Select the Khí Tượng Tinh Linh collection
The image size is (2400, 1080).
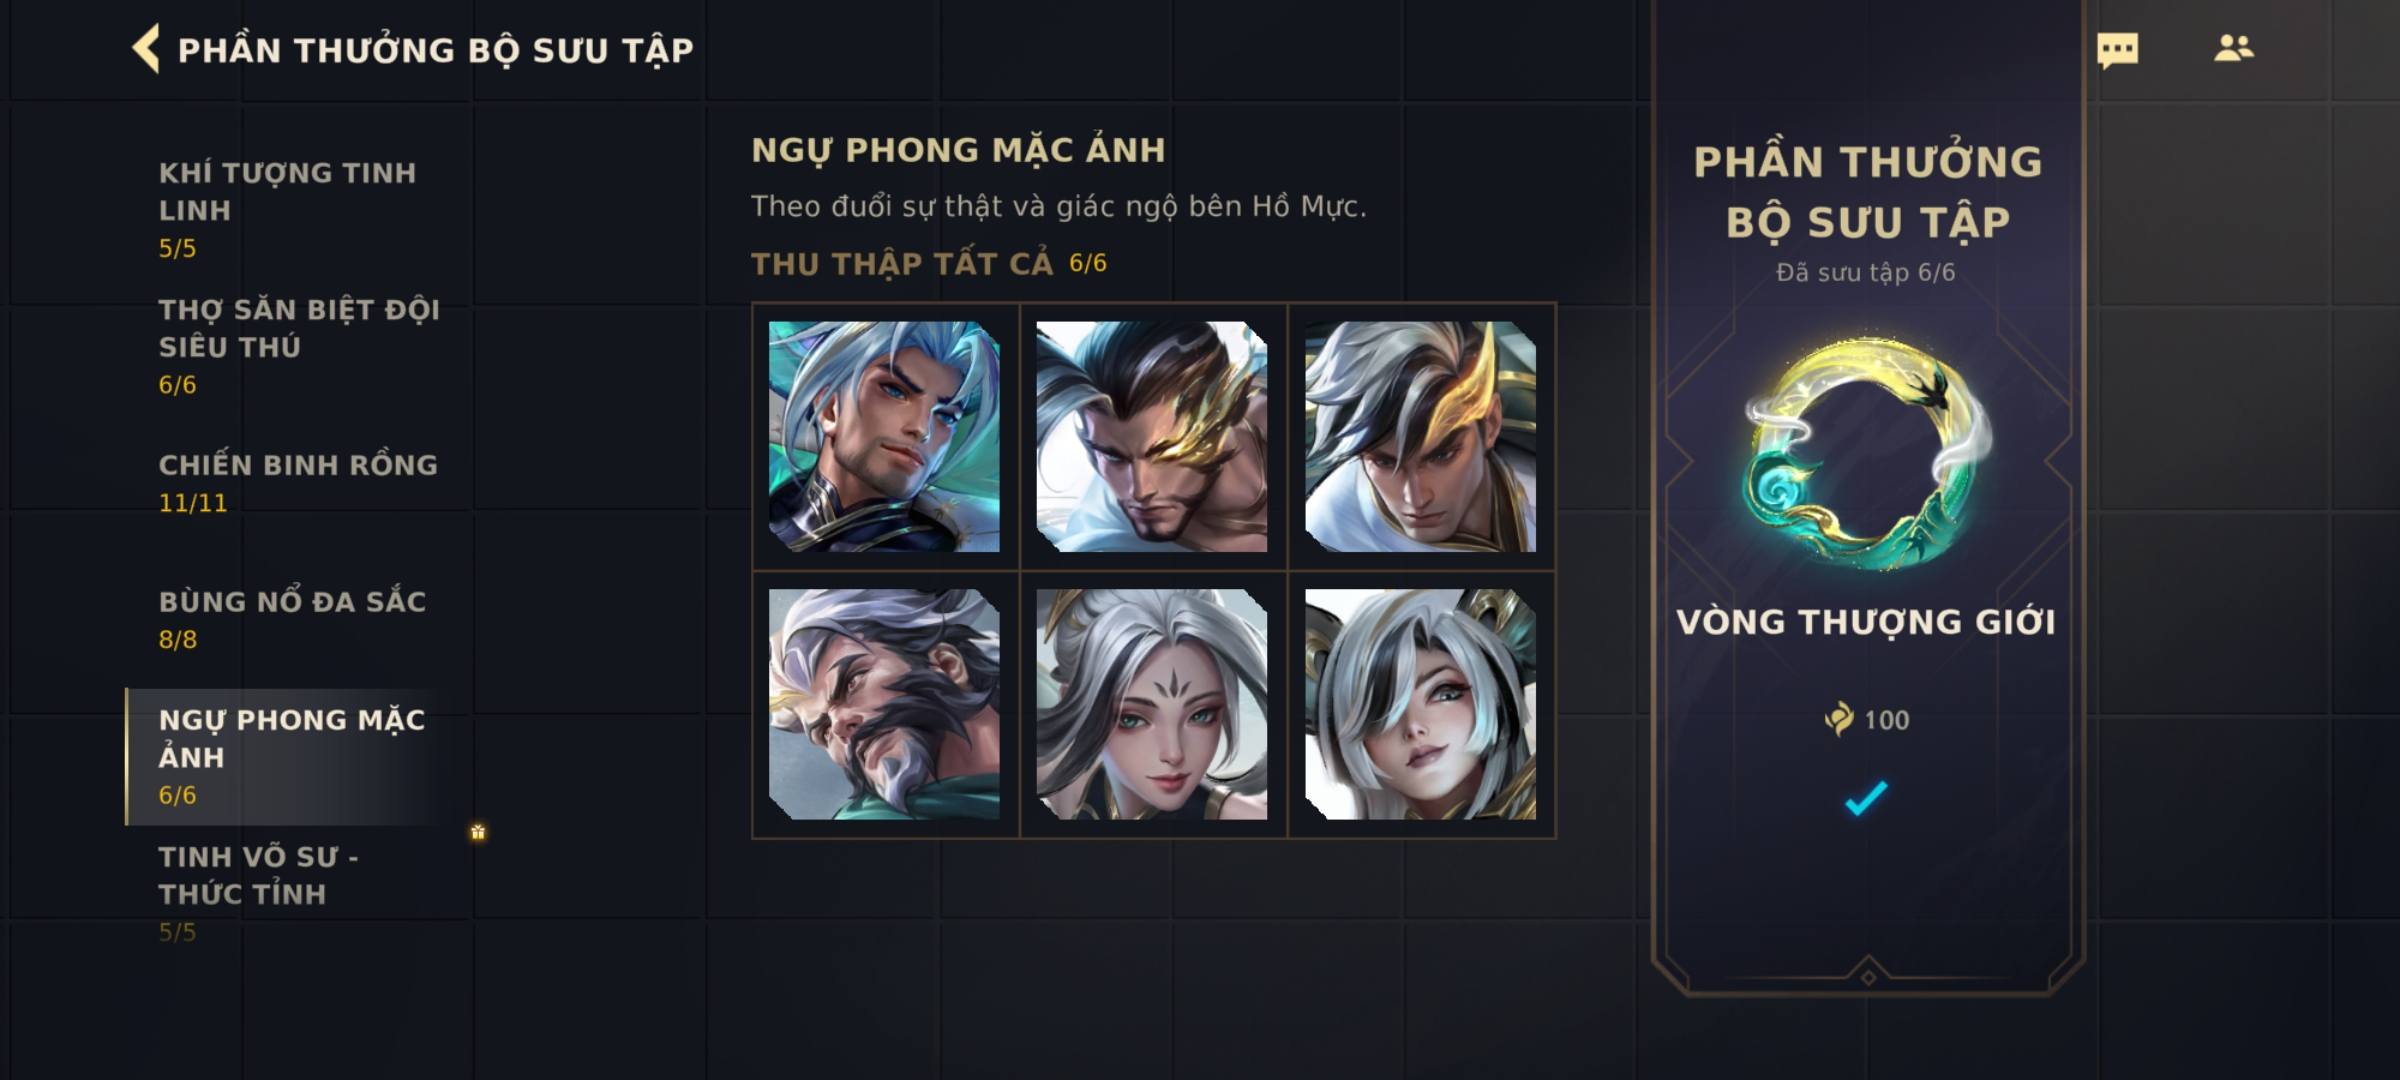coord(290,210)
